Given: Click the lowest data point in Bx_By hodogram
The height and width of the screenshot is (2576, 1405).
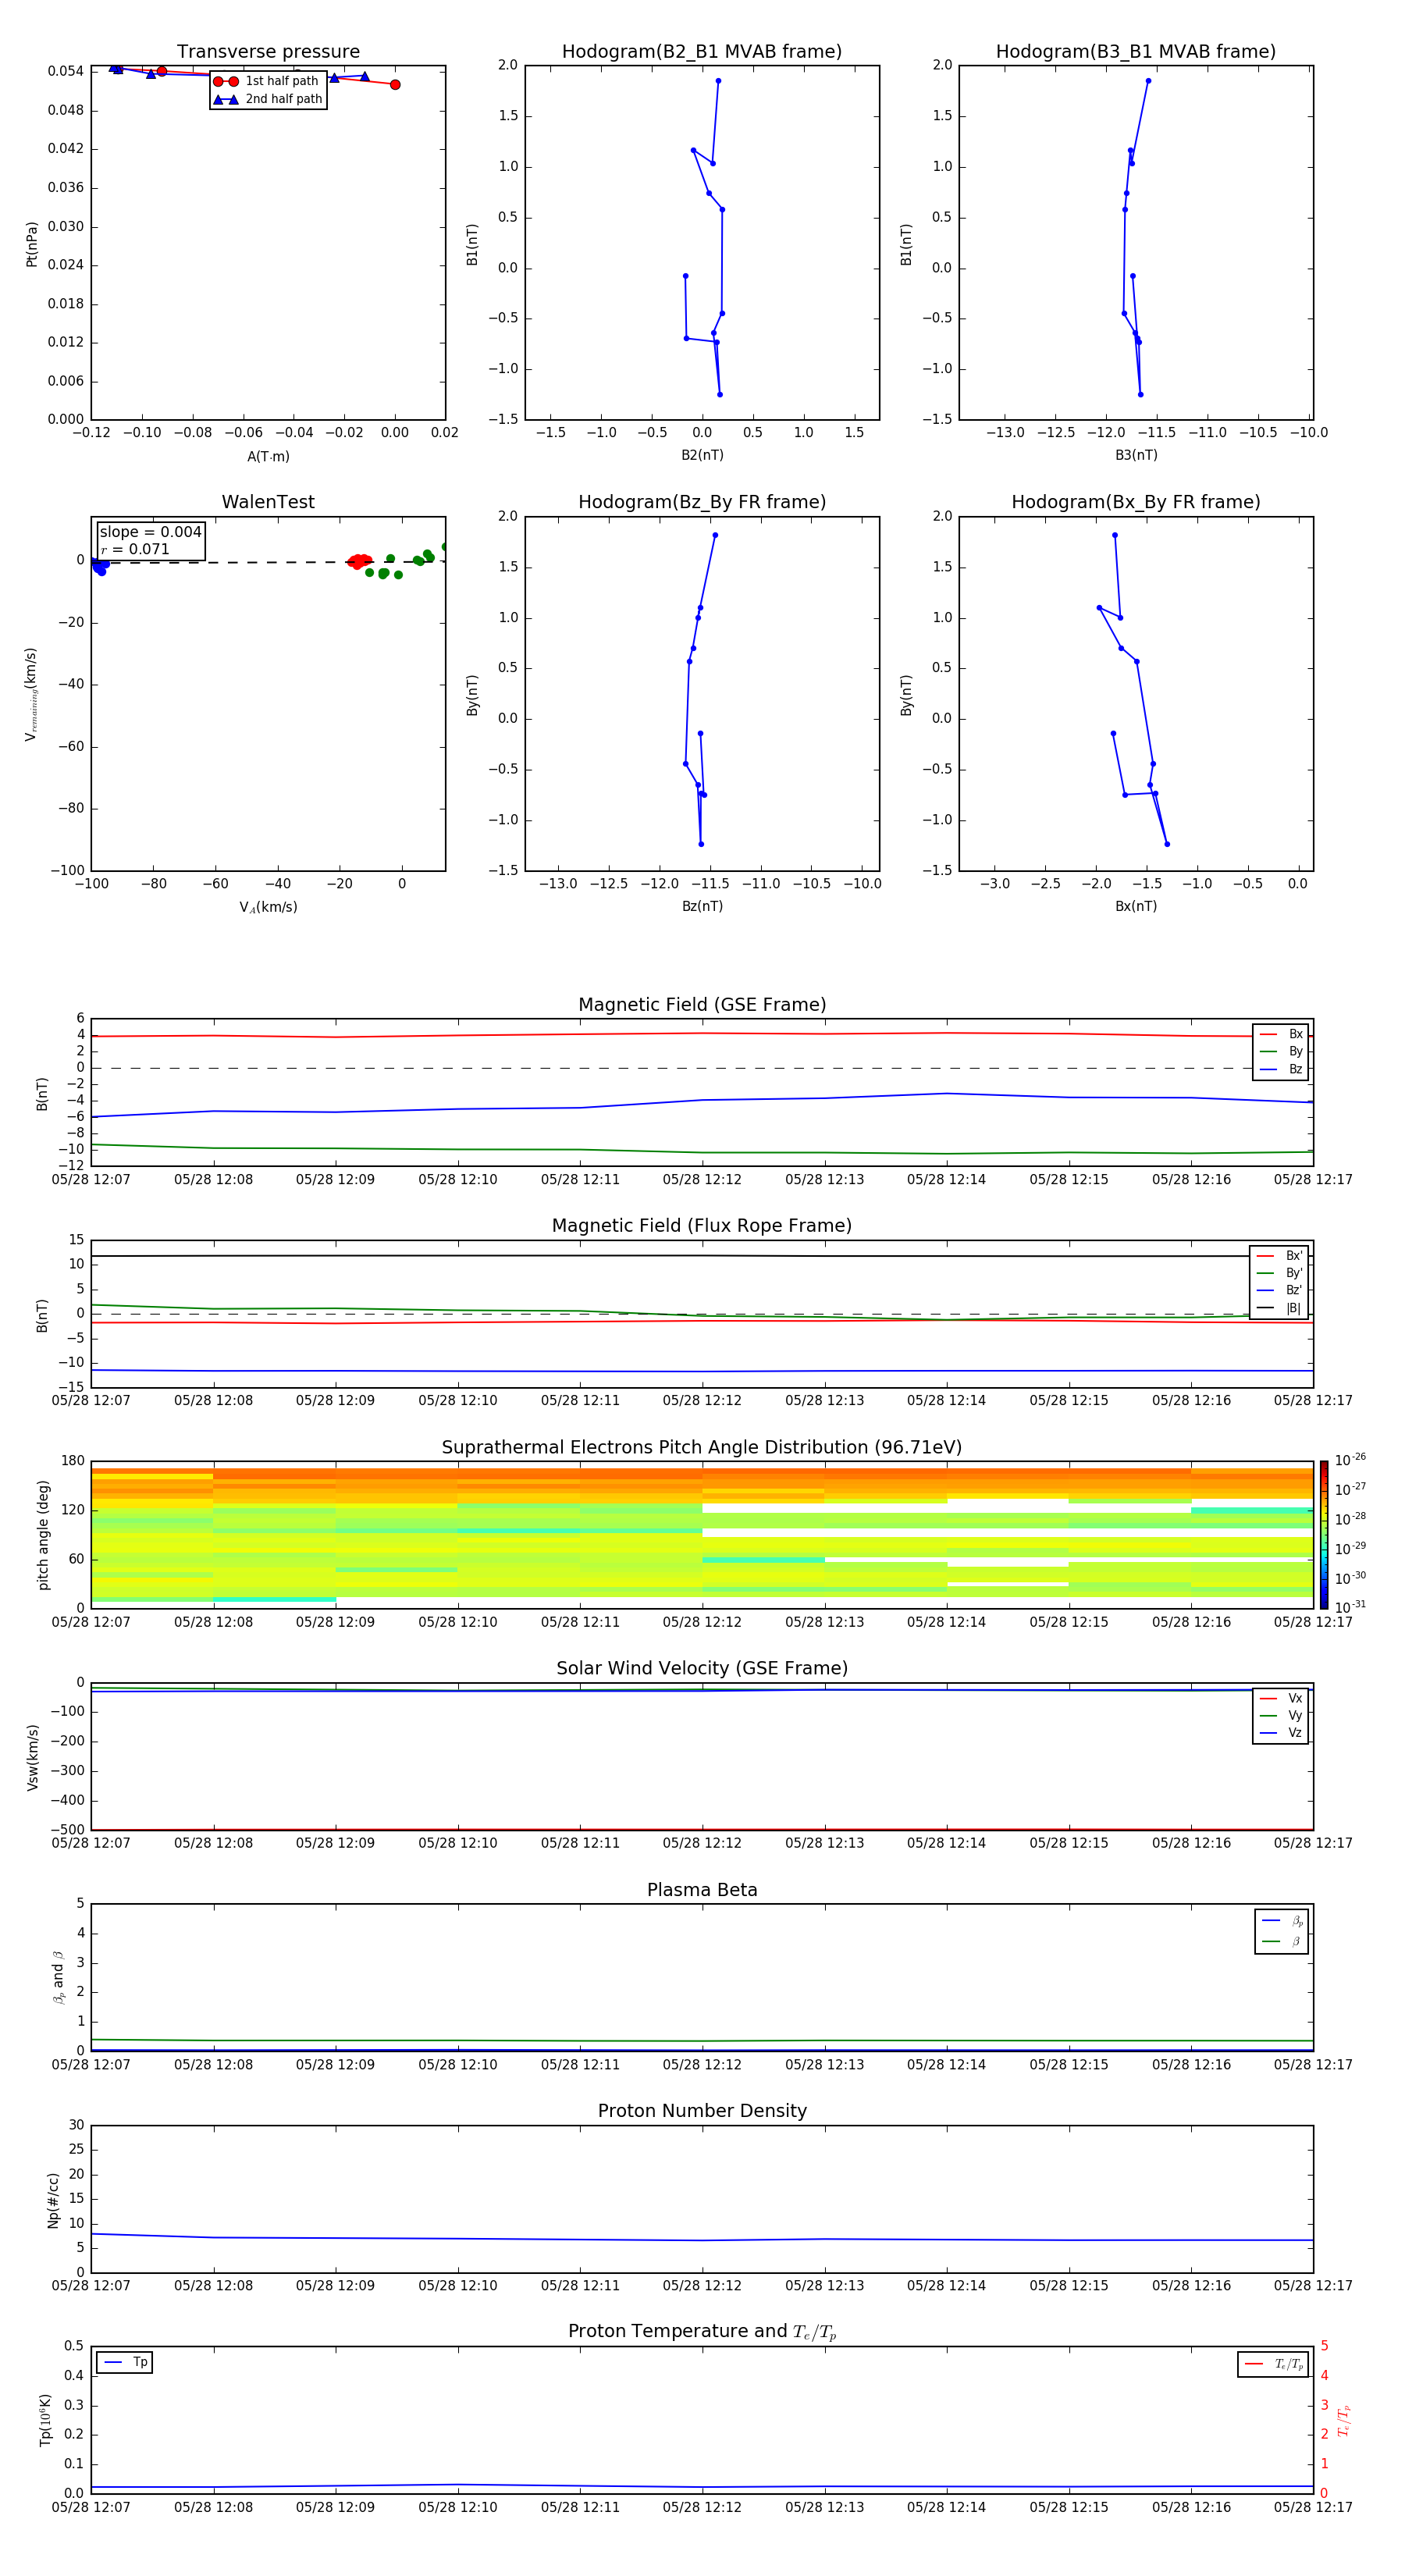Looking at the screenshot, I should pyautogui.click(x=1167, y=844).
